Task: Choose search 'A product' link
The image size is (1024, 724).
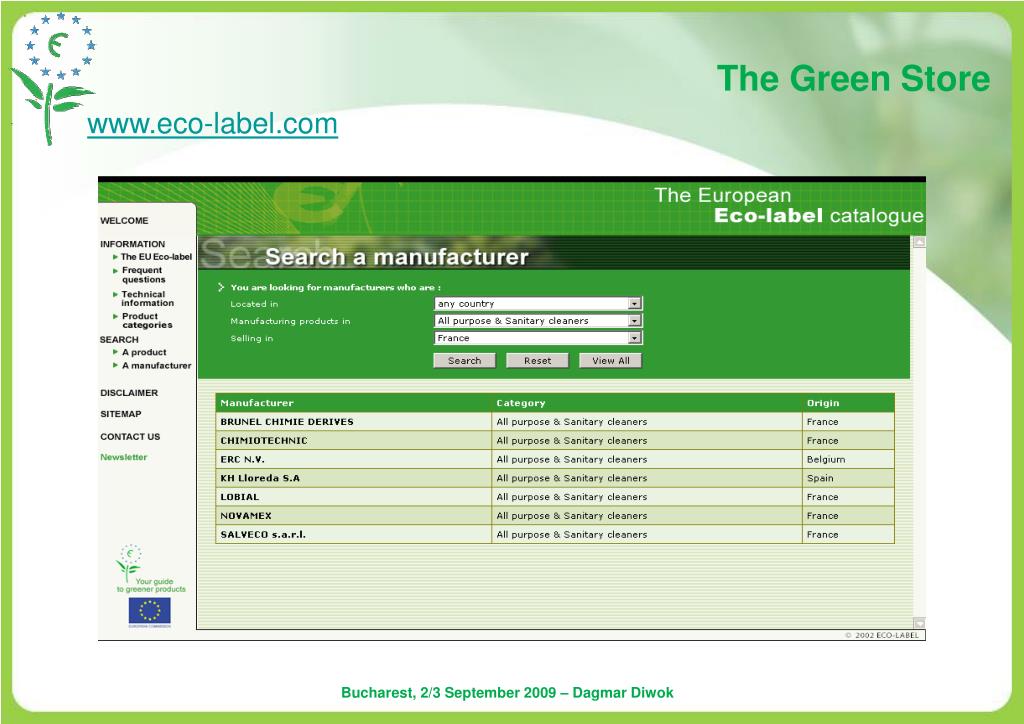Action: [144, 352]
